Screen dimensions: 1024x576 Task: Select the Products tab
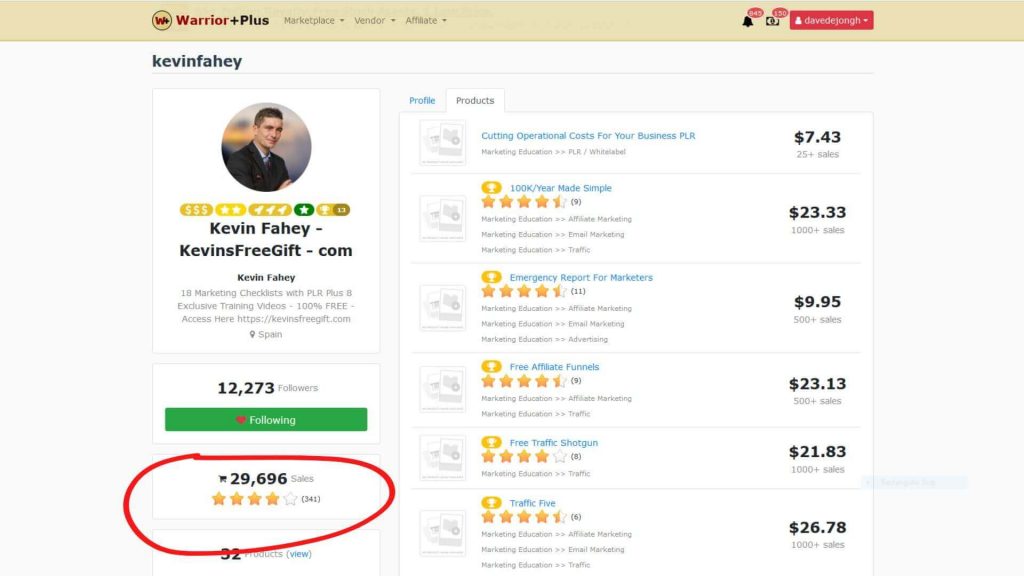tap(475, 101)
